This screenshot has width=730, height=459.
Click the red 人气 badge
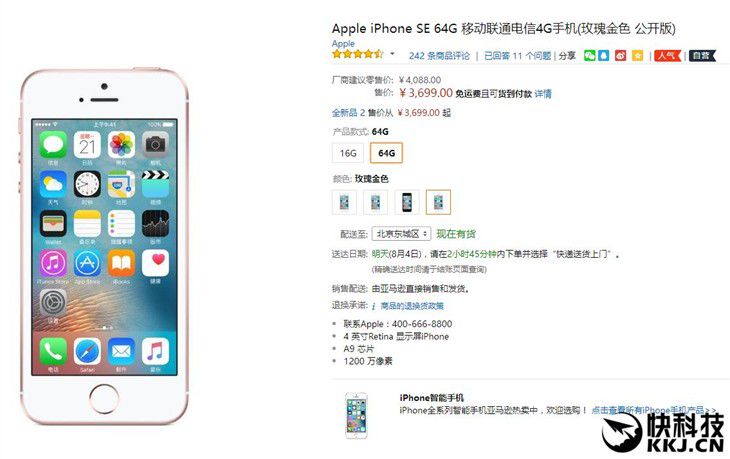coord(668,55)
